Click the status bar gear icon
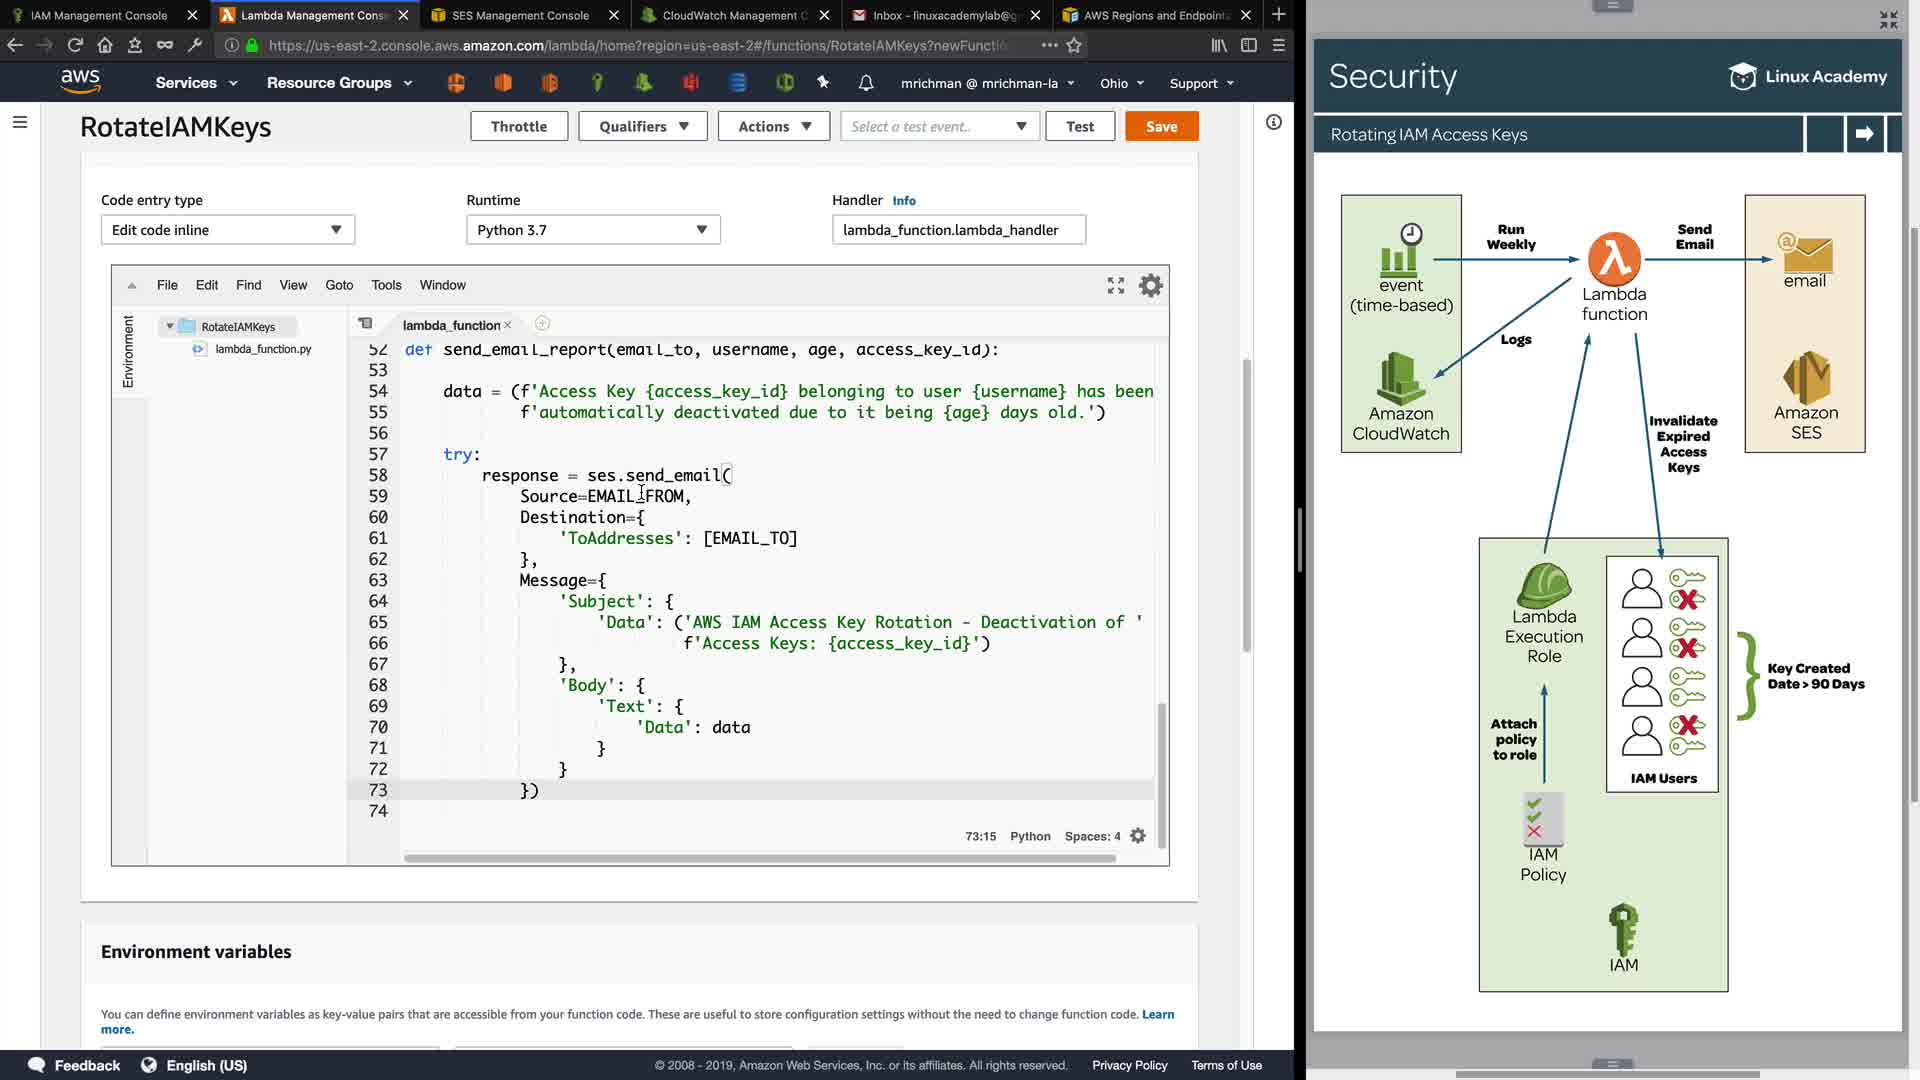 1138,836
